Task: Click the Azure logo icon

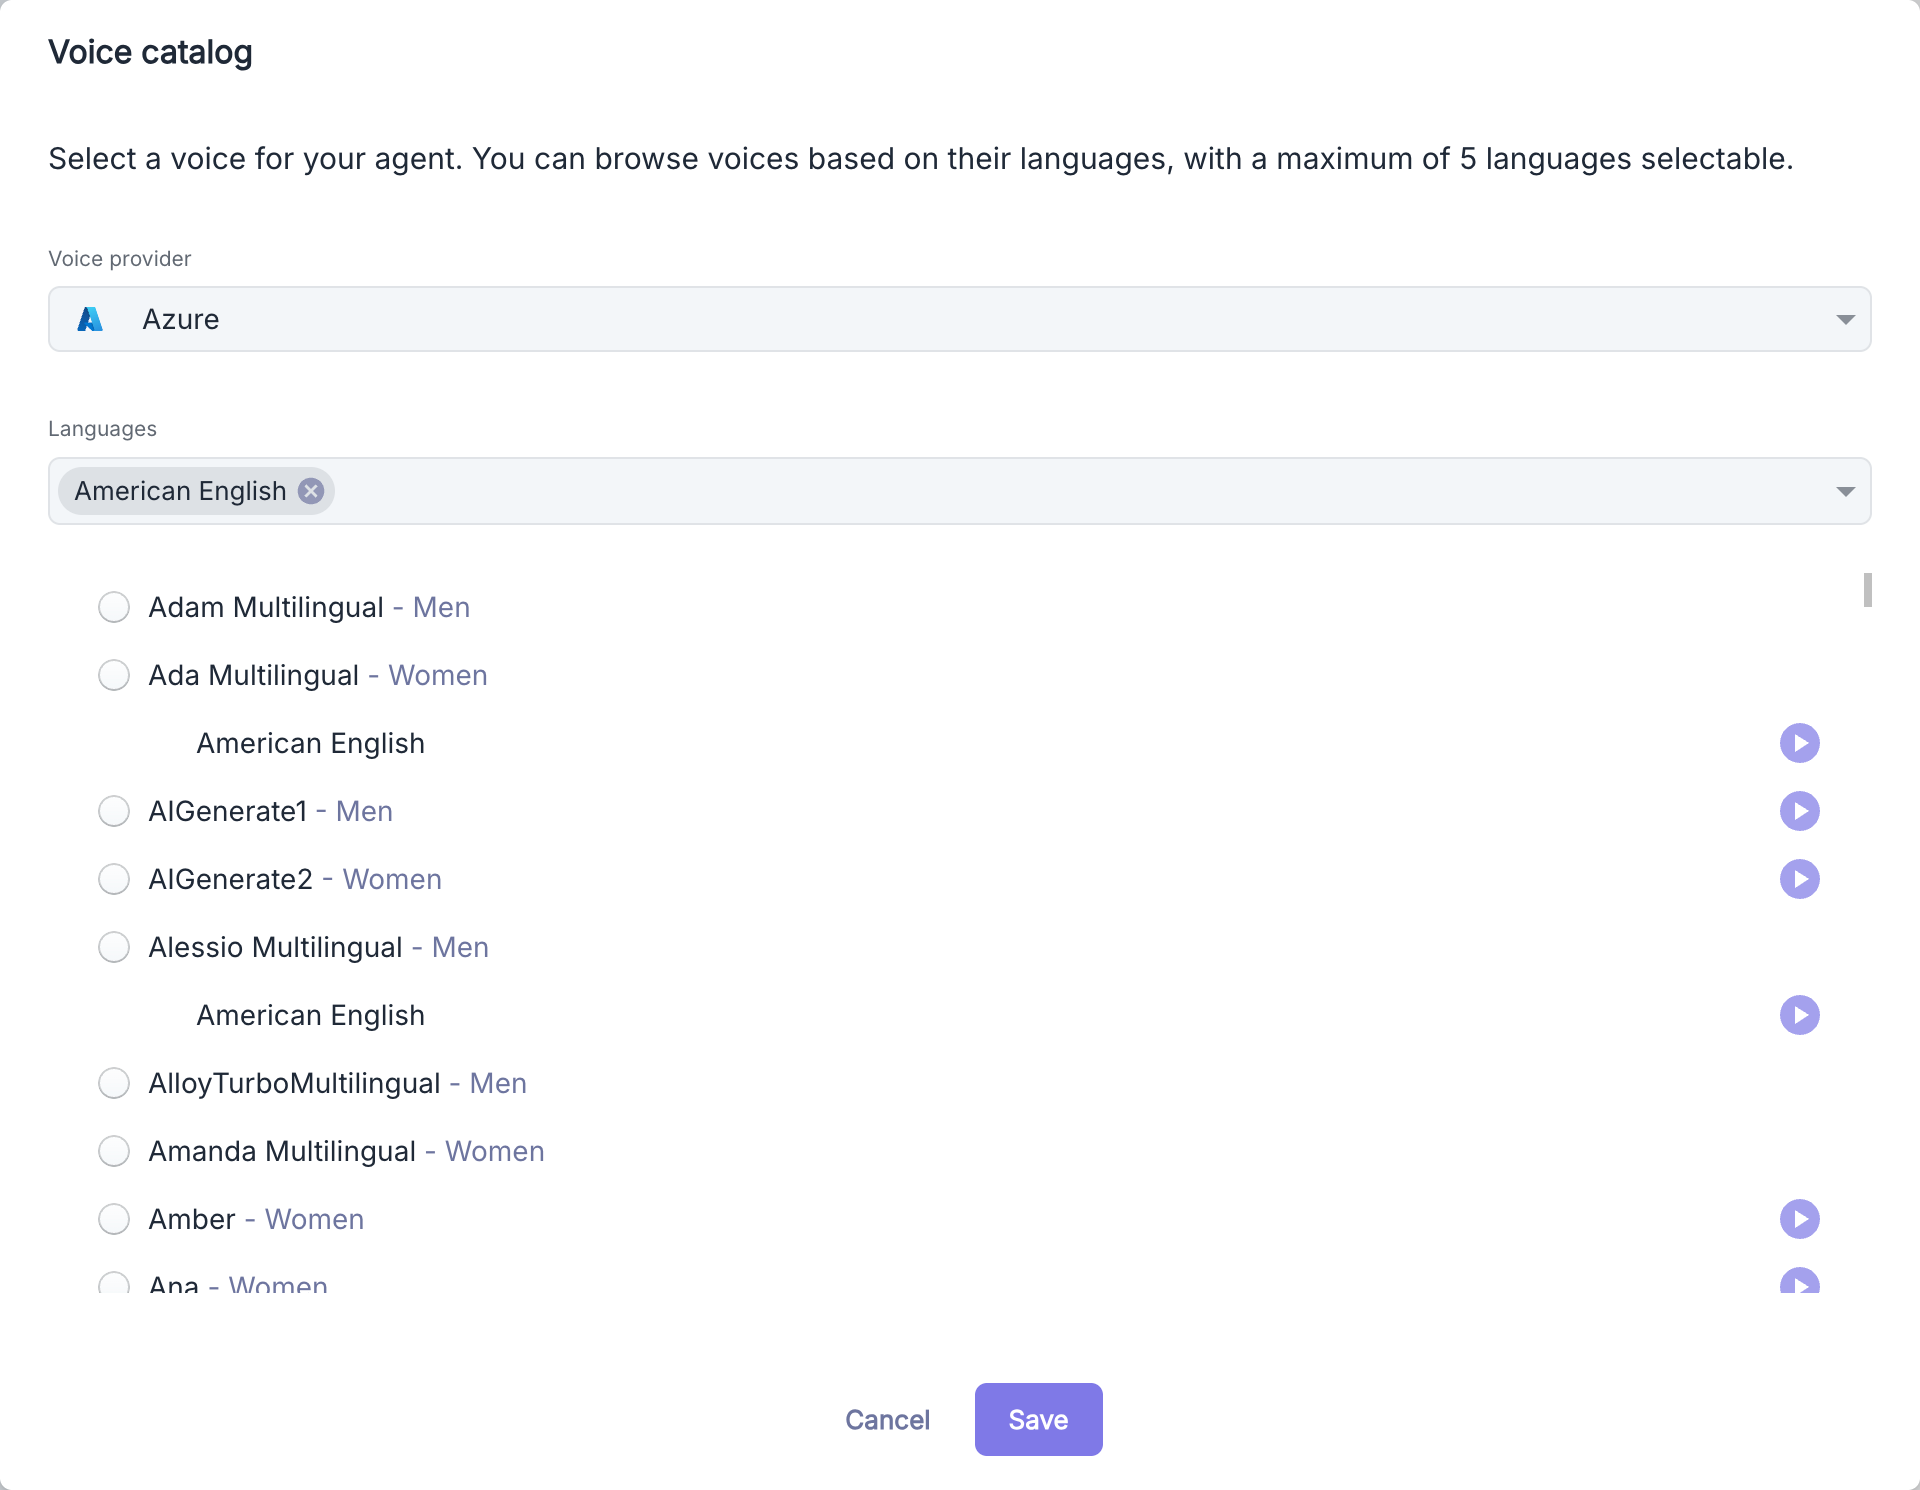Action: 90,319
